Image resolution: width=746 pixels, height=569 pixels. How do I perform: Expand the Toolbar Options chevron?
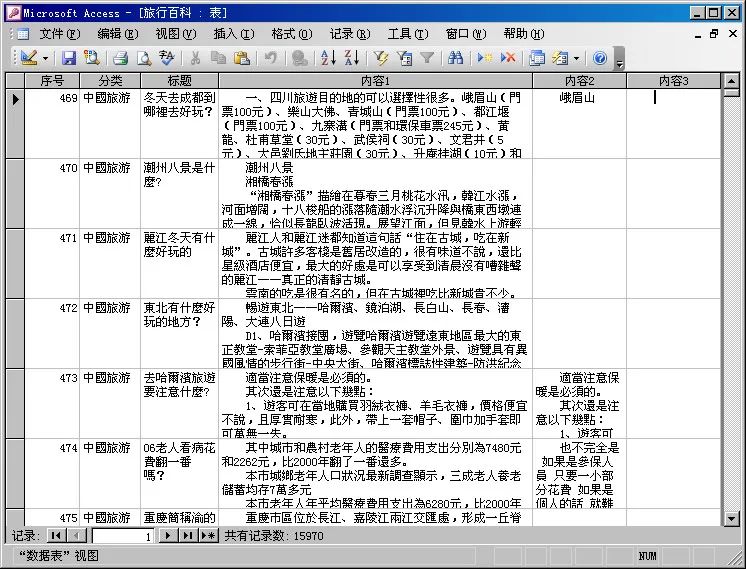[x=619, y=59]
